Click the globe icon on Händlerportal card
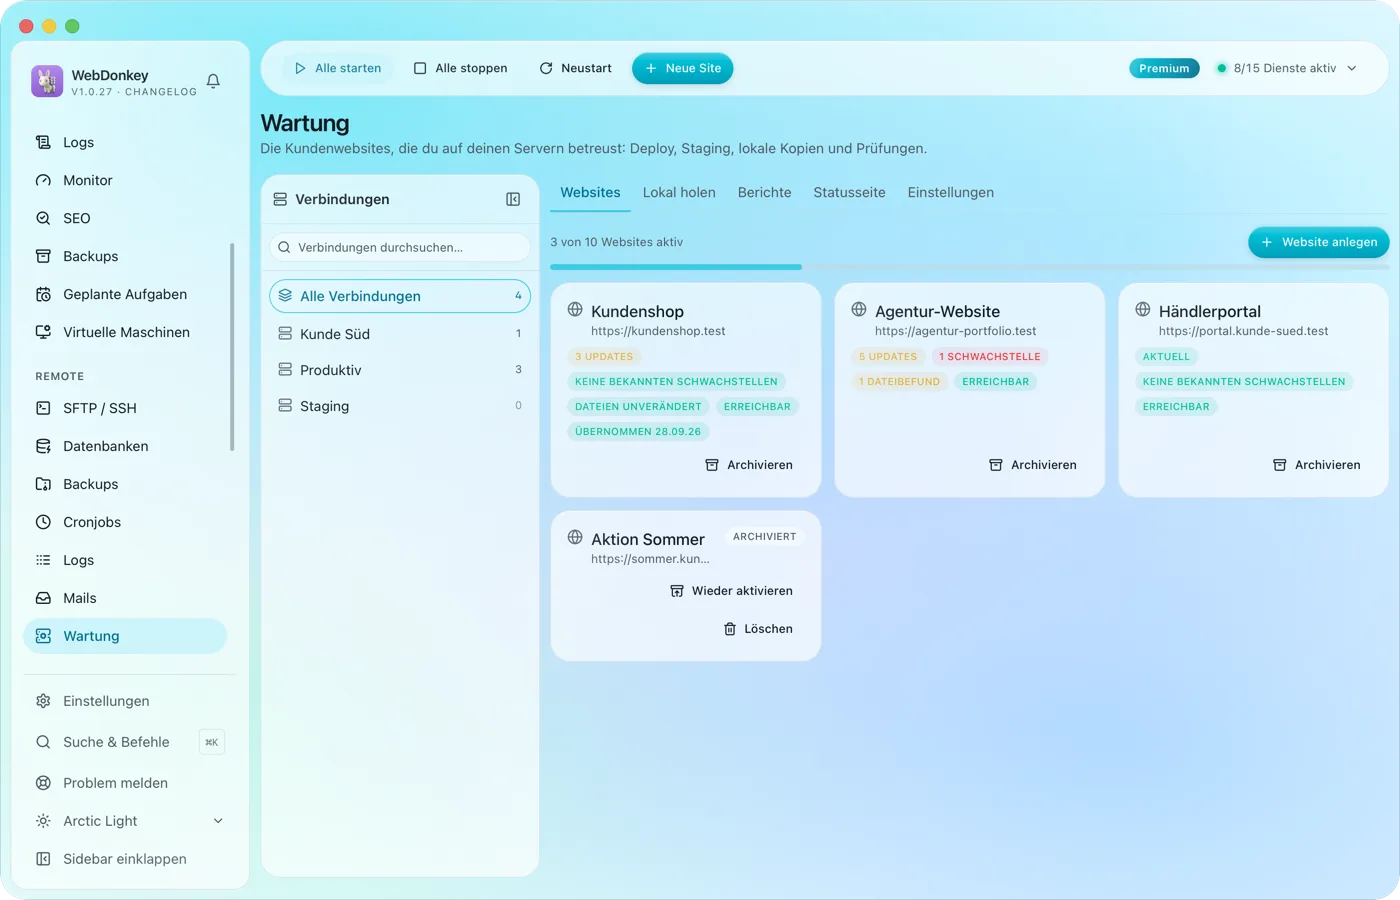This screenshot has height=900, width=1400. click(x=1143, y=309)
